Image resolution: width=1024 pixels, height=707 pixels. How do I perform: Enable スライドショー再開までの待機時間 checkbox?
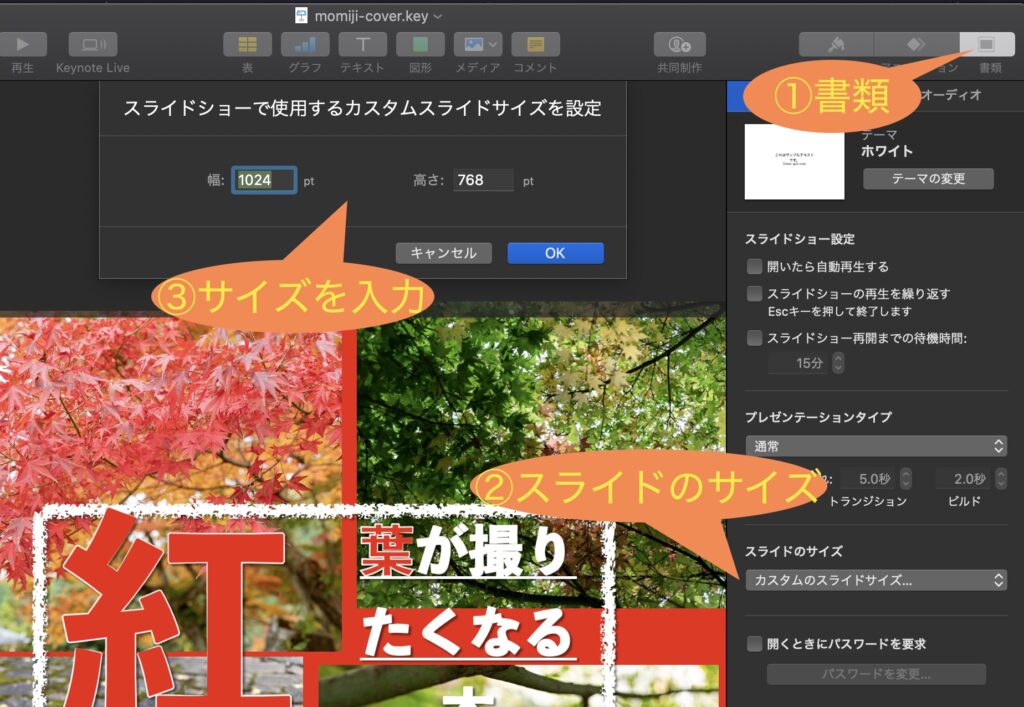tap(754, 338)
